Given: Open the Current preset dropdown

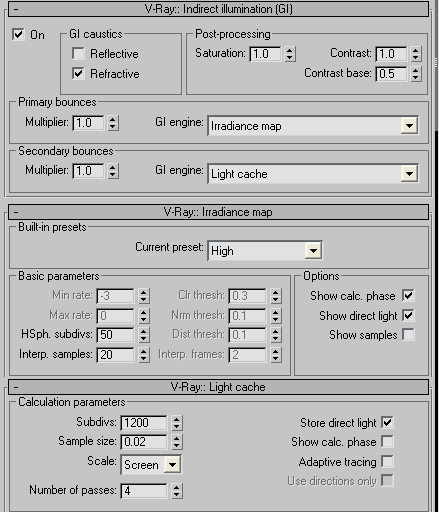Looking at the screenshot, I should pyautogui.click(x=313, y=250).
